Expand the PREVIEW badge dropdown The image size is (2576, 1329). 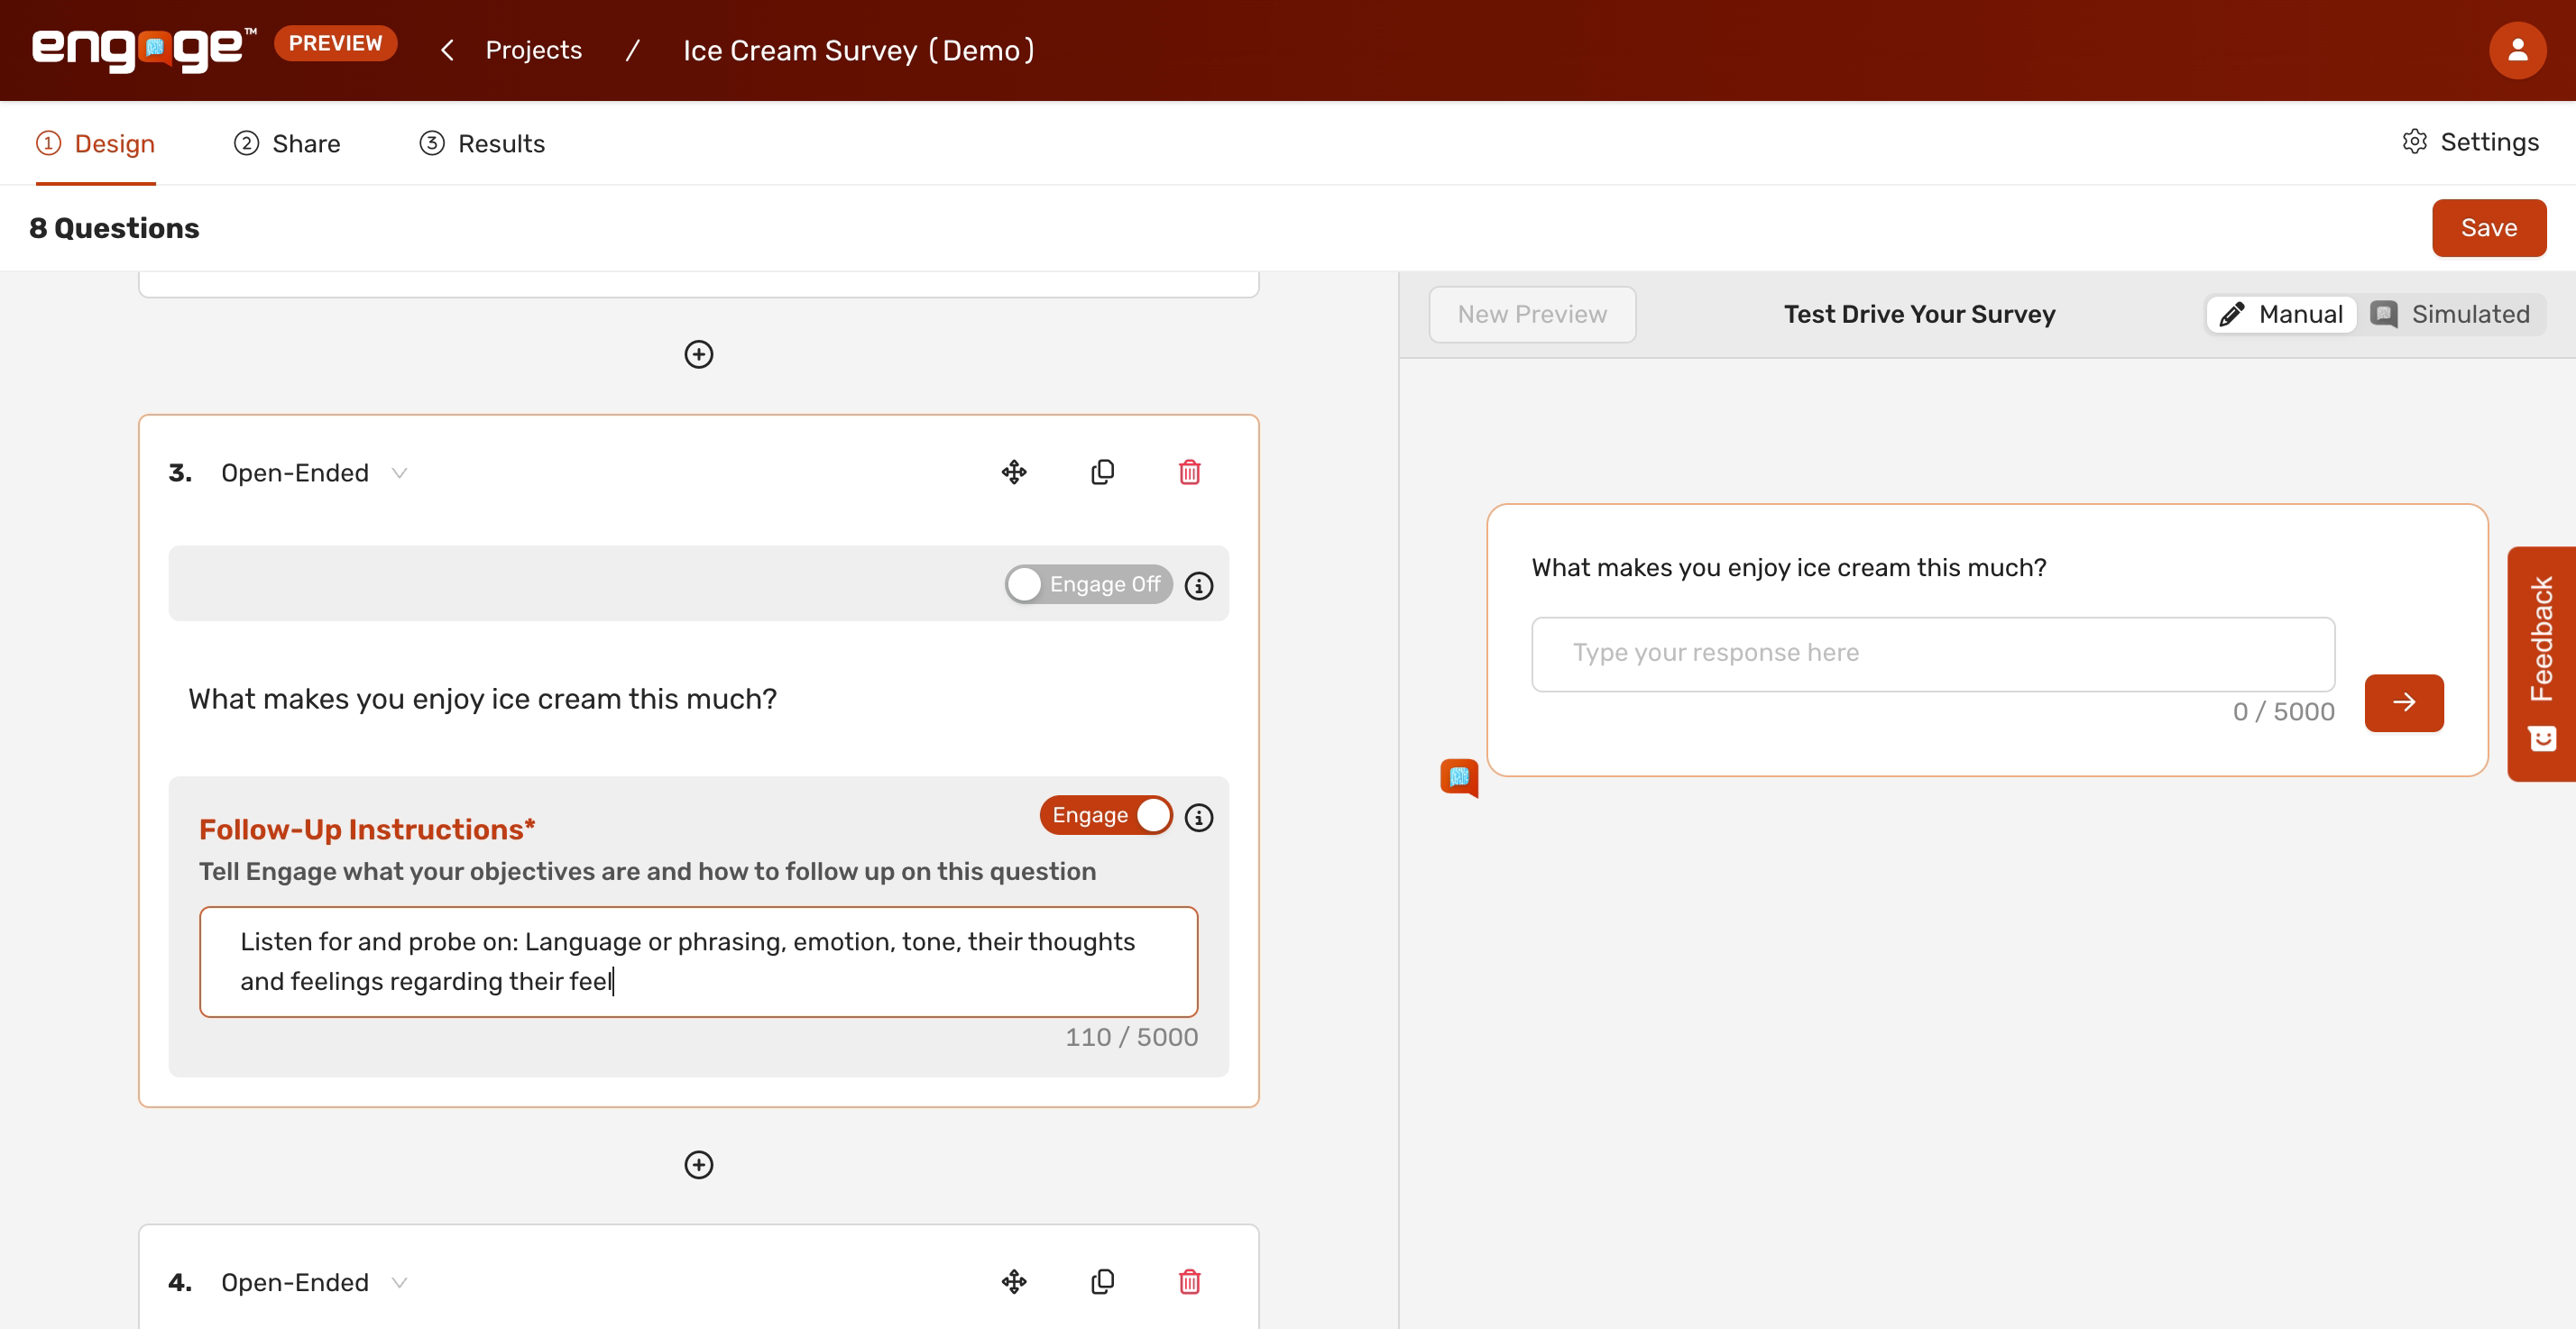point(335,42)
